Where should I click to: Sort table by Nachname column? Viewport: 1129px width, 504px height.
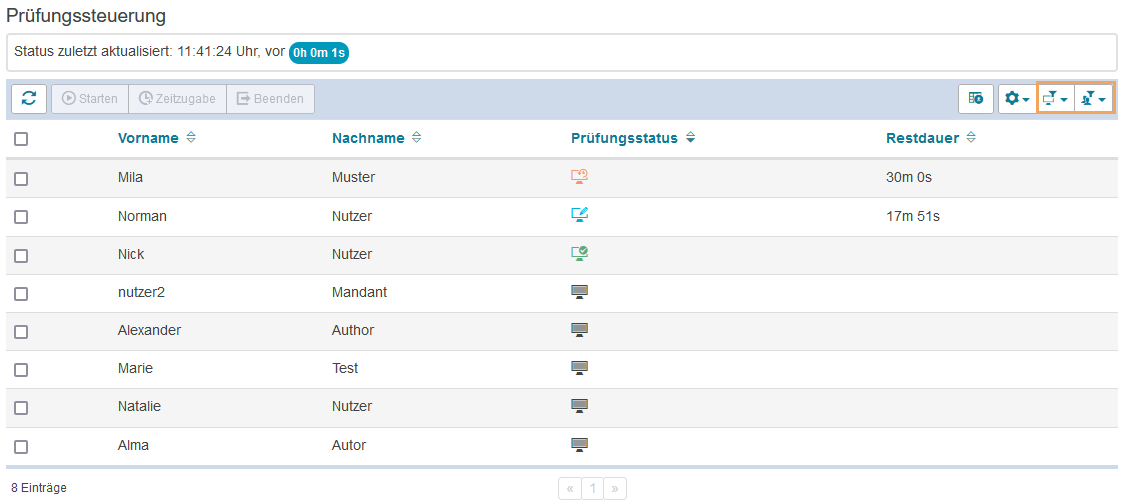click(368, 138)
